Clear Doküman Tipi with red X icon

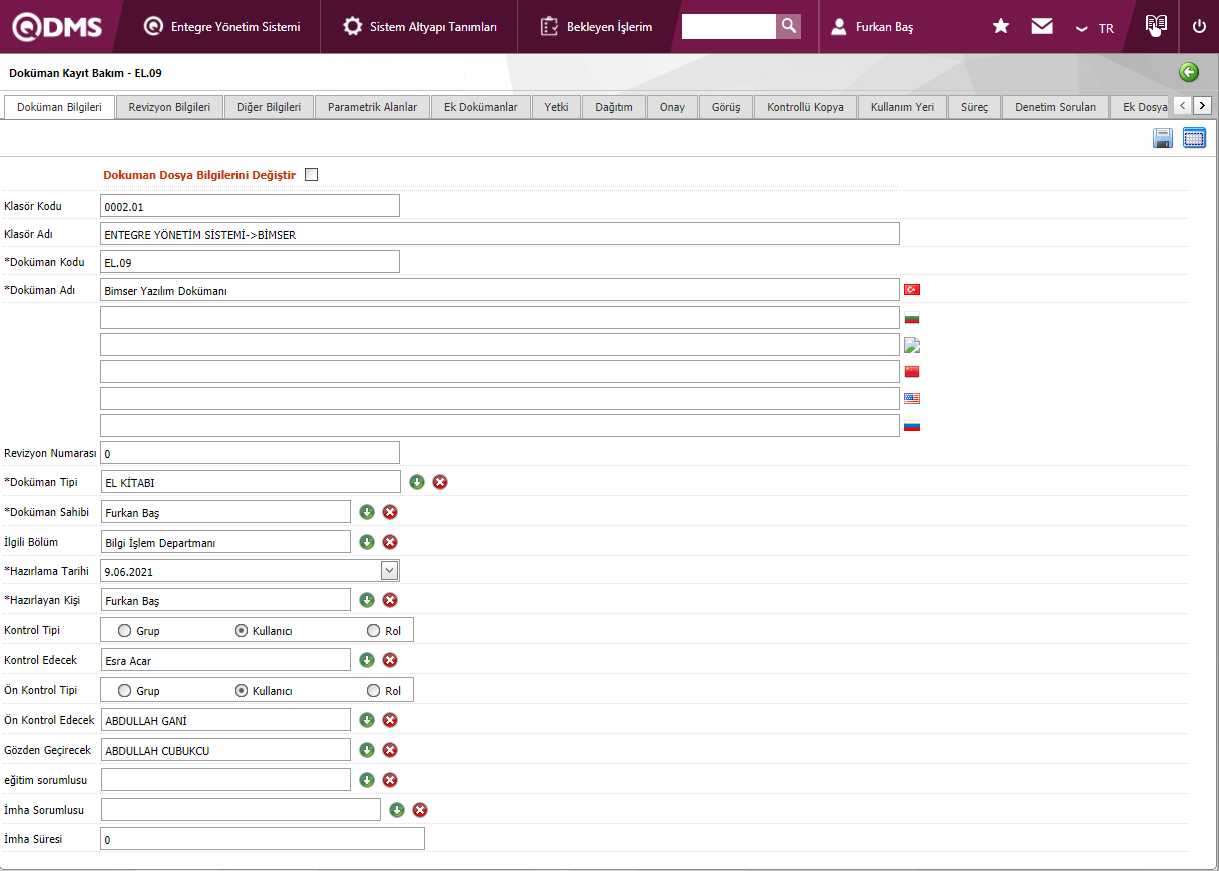click(440, 482)
